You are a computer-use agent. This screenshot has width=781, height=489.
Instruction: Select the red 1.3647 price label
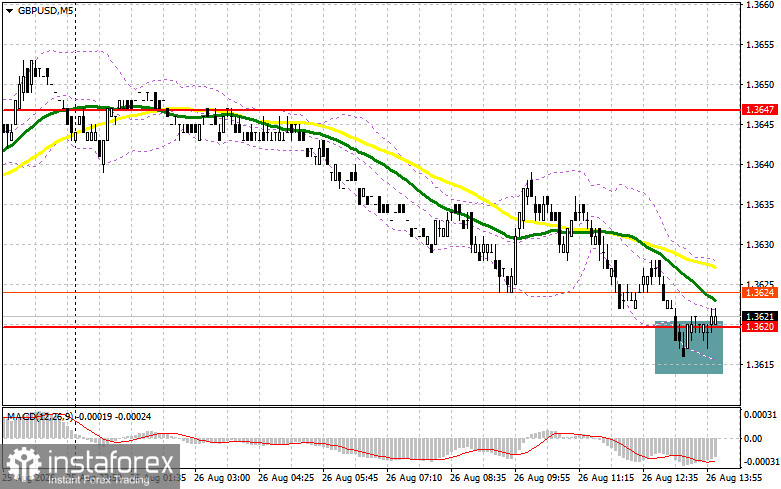pos(760,110)
